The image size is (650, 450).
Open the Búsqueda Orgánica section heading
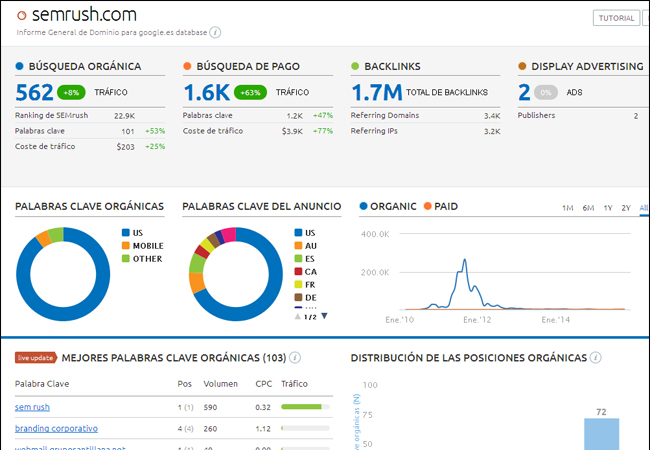[x=85, y=66]
